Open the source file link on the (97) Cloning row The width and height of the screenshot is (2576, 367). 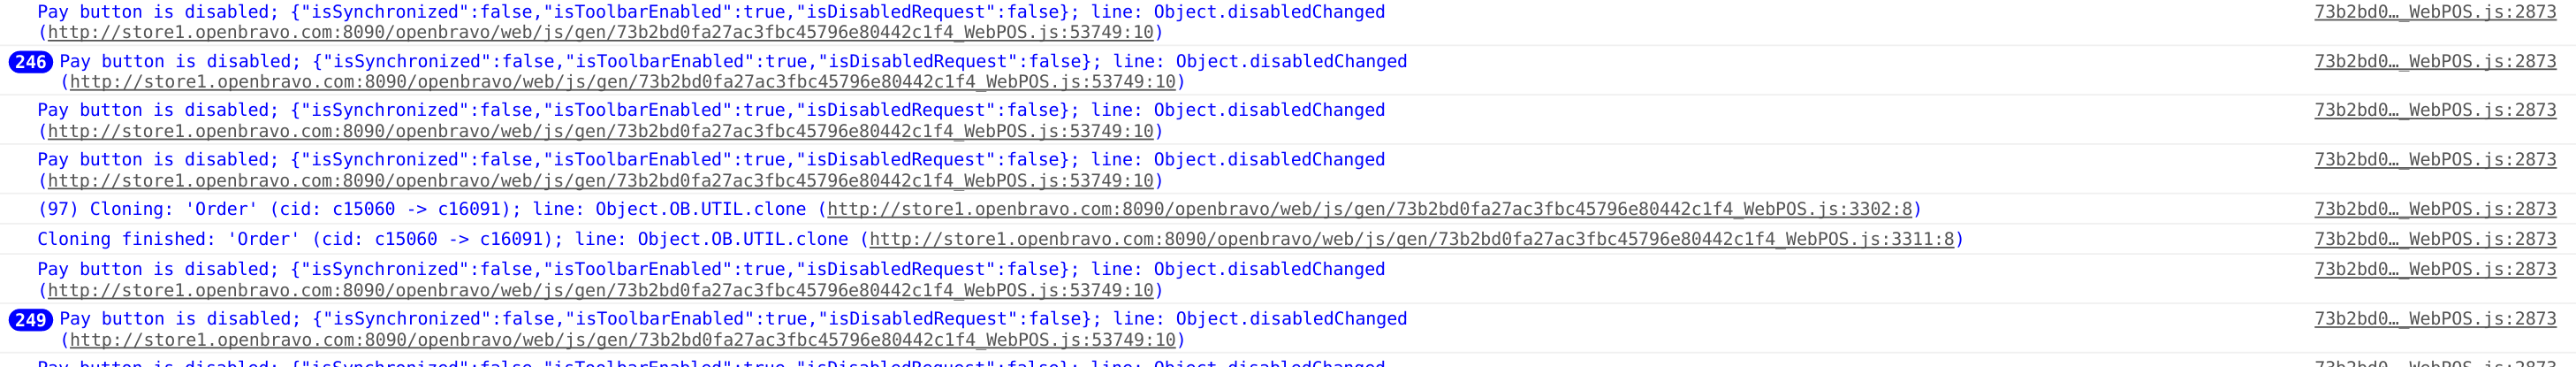pyautogui.click(x=2434, y=209)
